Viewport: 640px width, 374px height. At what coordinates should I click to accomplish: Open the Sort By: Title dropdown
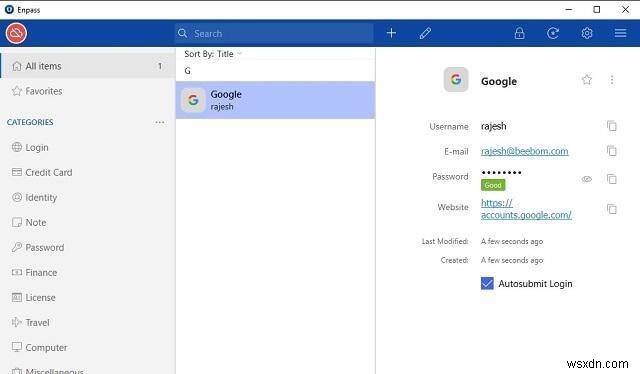[213, 54]
